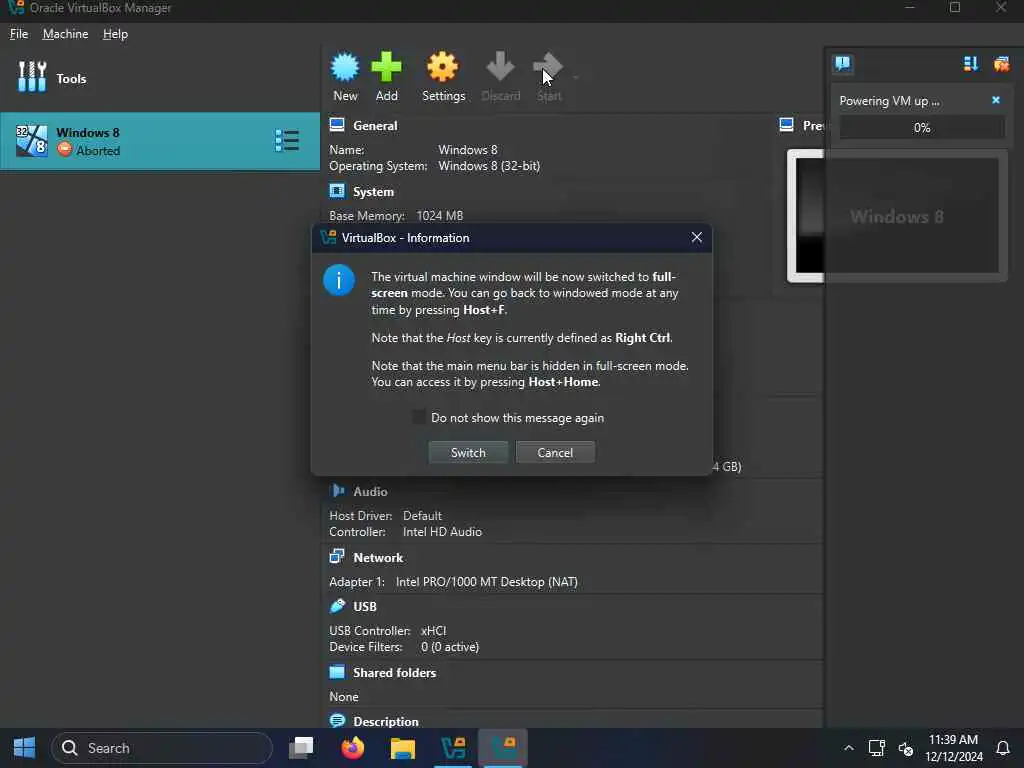Image resolution: width=1024 pixels, height=768 pixels.
Task: Click the Base Memory 1024 MB value
Action: click(x=440, y=216)
